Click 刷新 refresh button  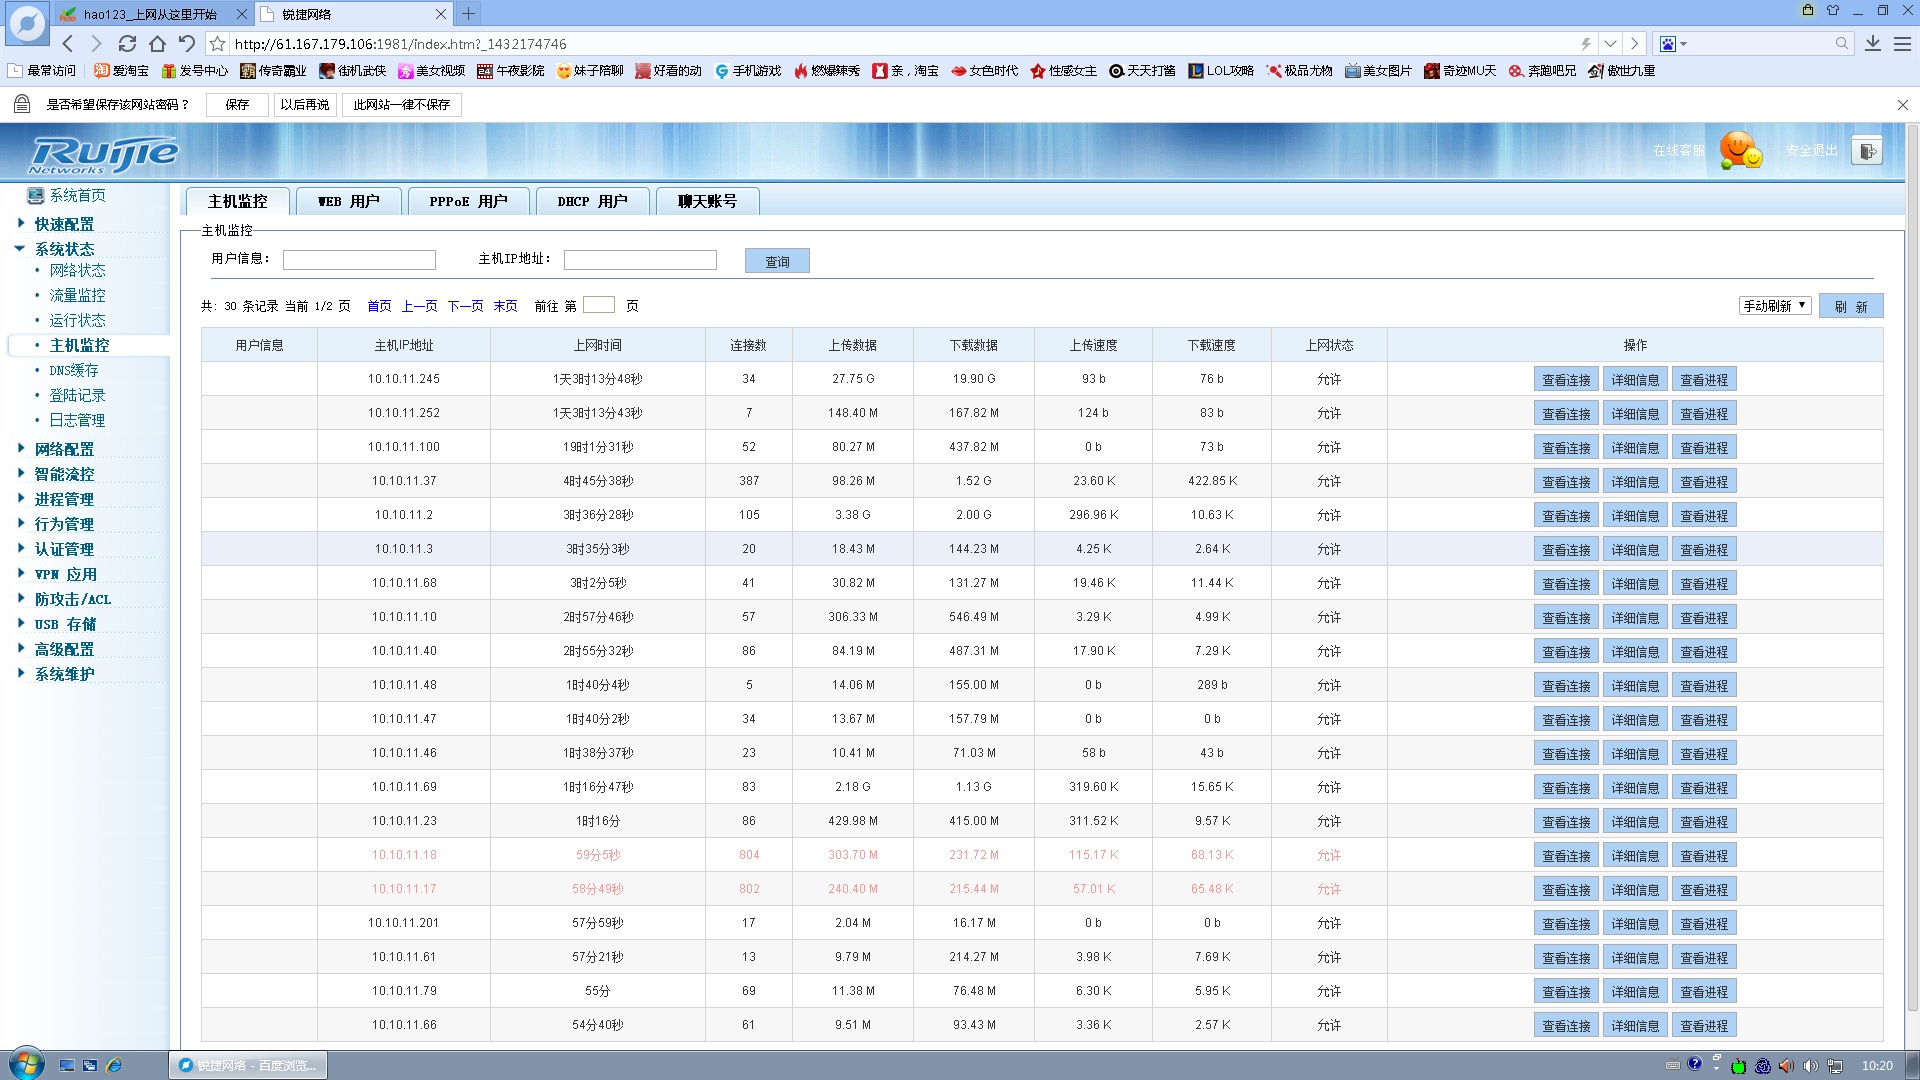[1851, 306]
